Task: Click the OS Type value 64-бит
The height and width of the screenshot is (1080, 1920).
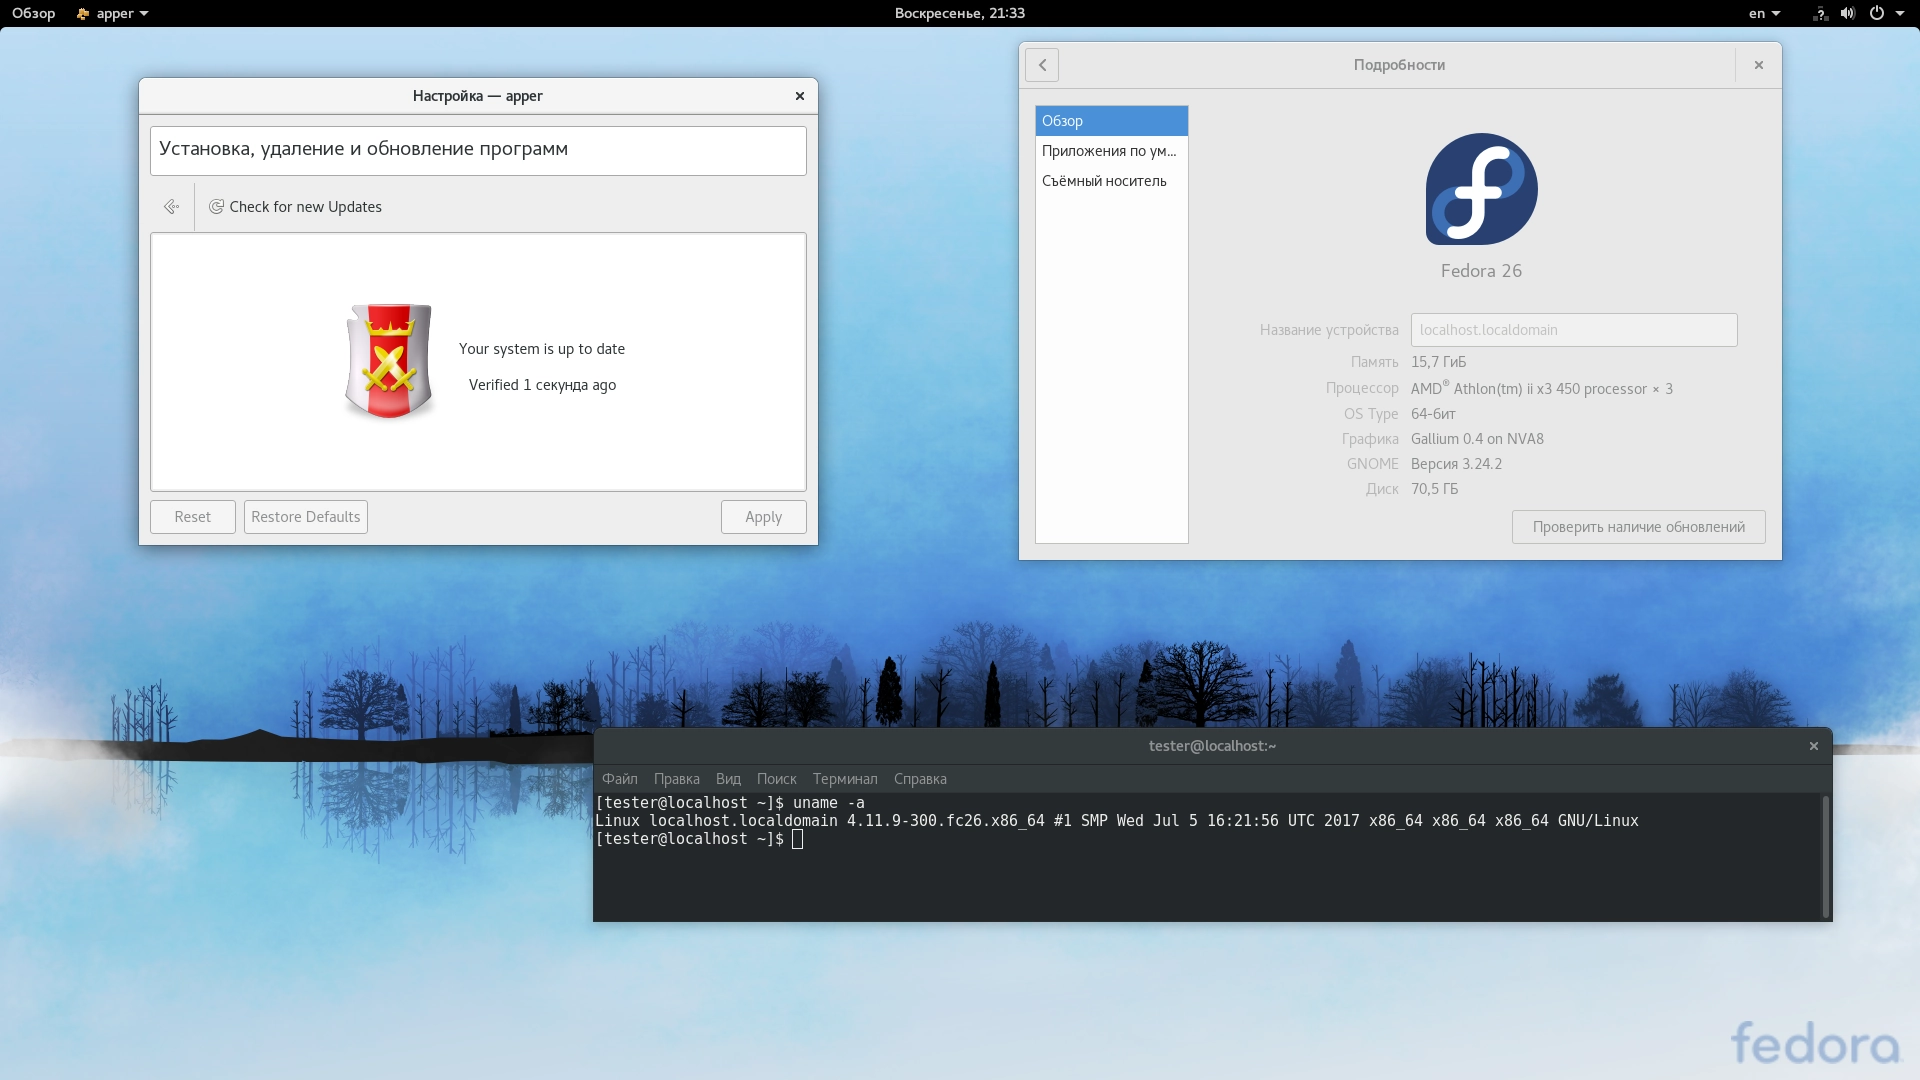Action: (x=1433, y=414)
